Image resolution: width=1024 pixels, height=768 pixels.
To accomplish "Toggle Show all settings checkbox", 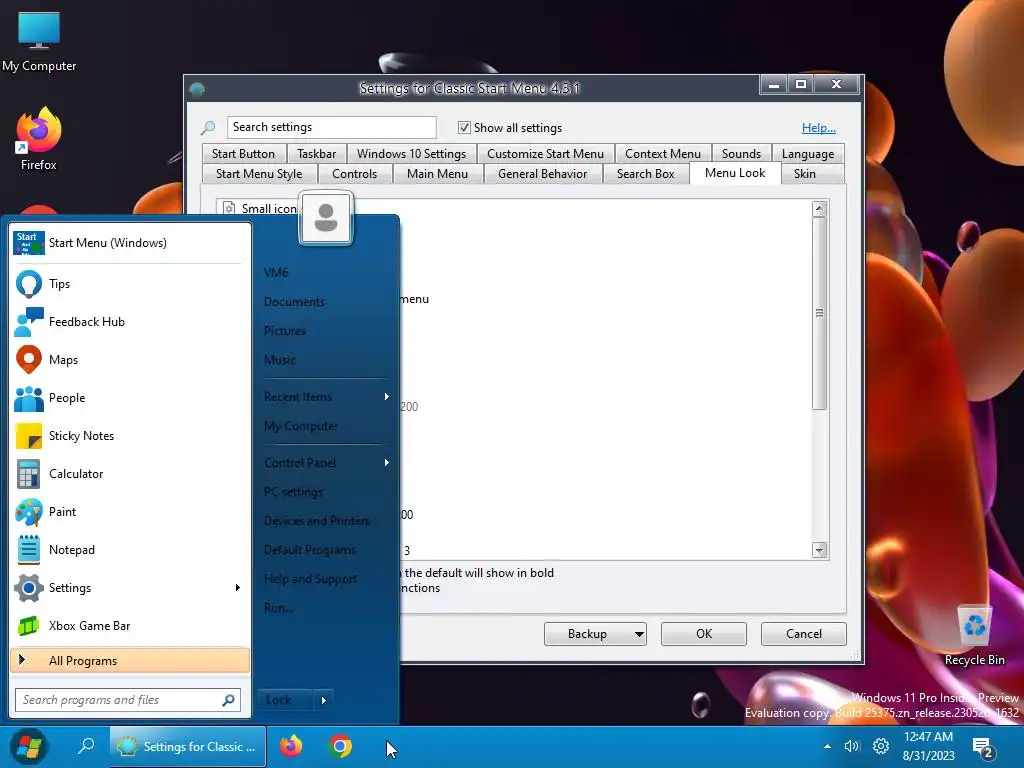I will click(x=464, y=127).
